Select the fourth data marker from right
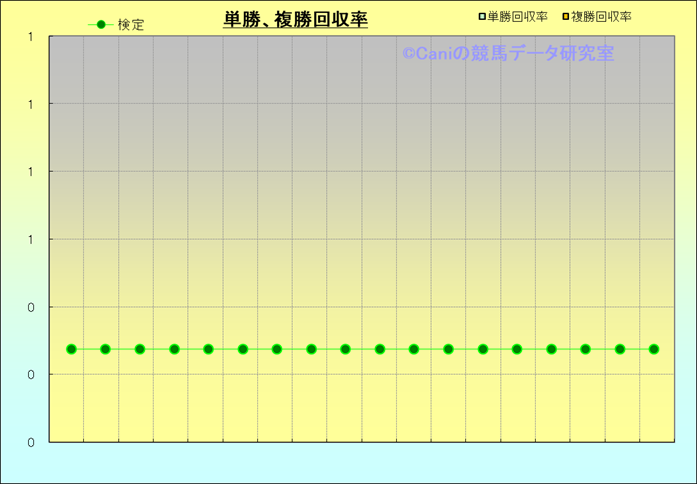697x484 pixels. (x=551, y=349)
